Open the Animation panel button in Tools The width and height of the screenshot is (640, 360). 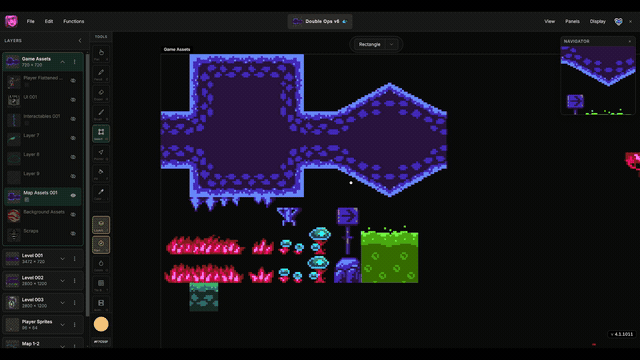(101, 304)
